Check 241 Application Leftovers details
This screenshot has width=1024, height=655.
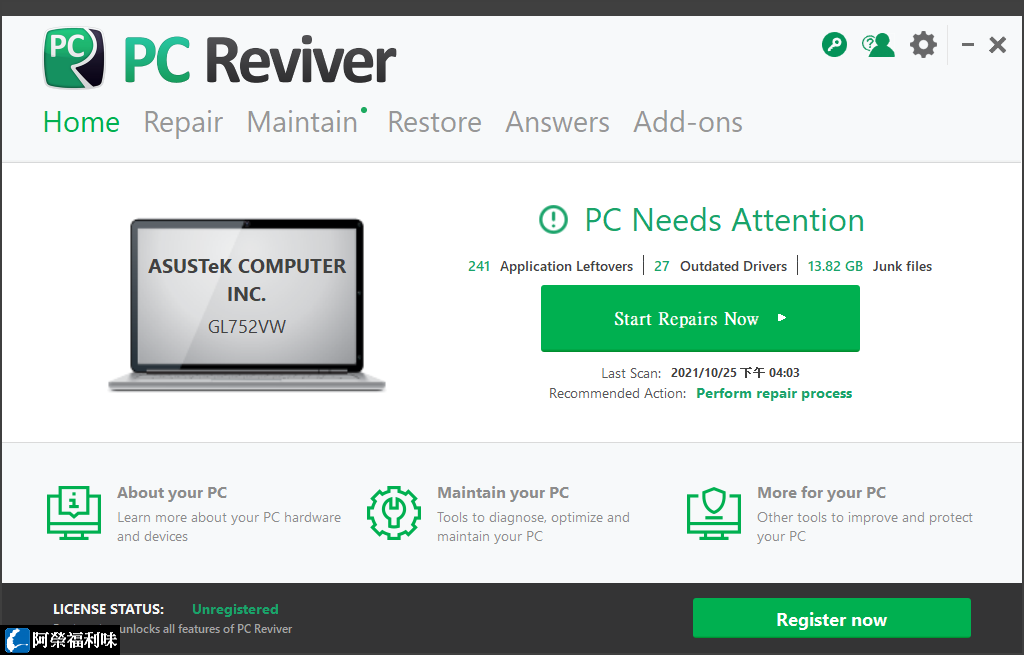tap(550, 266)
